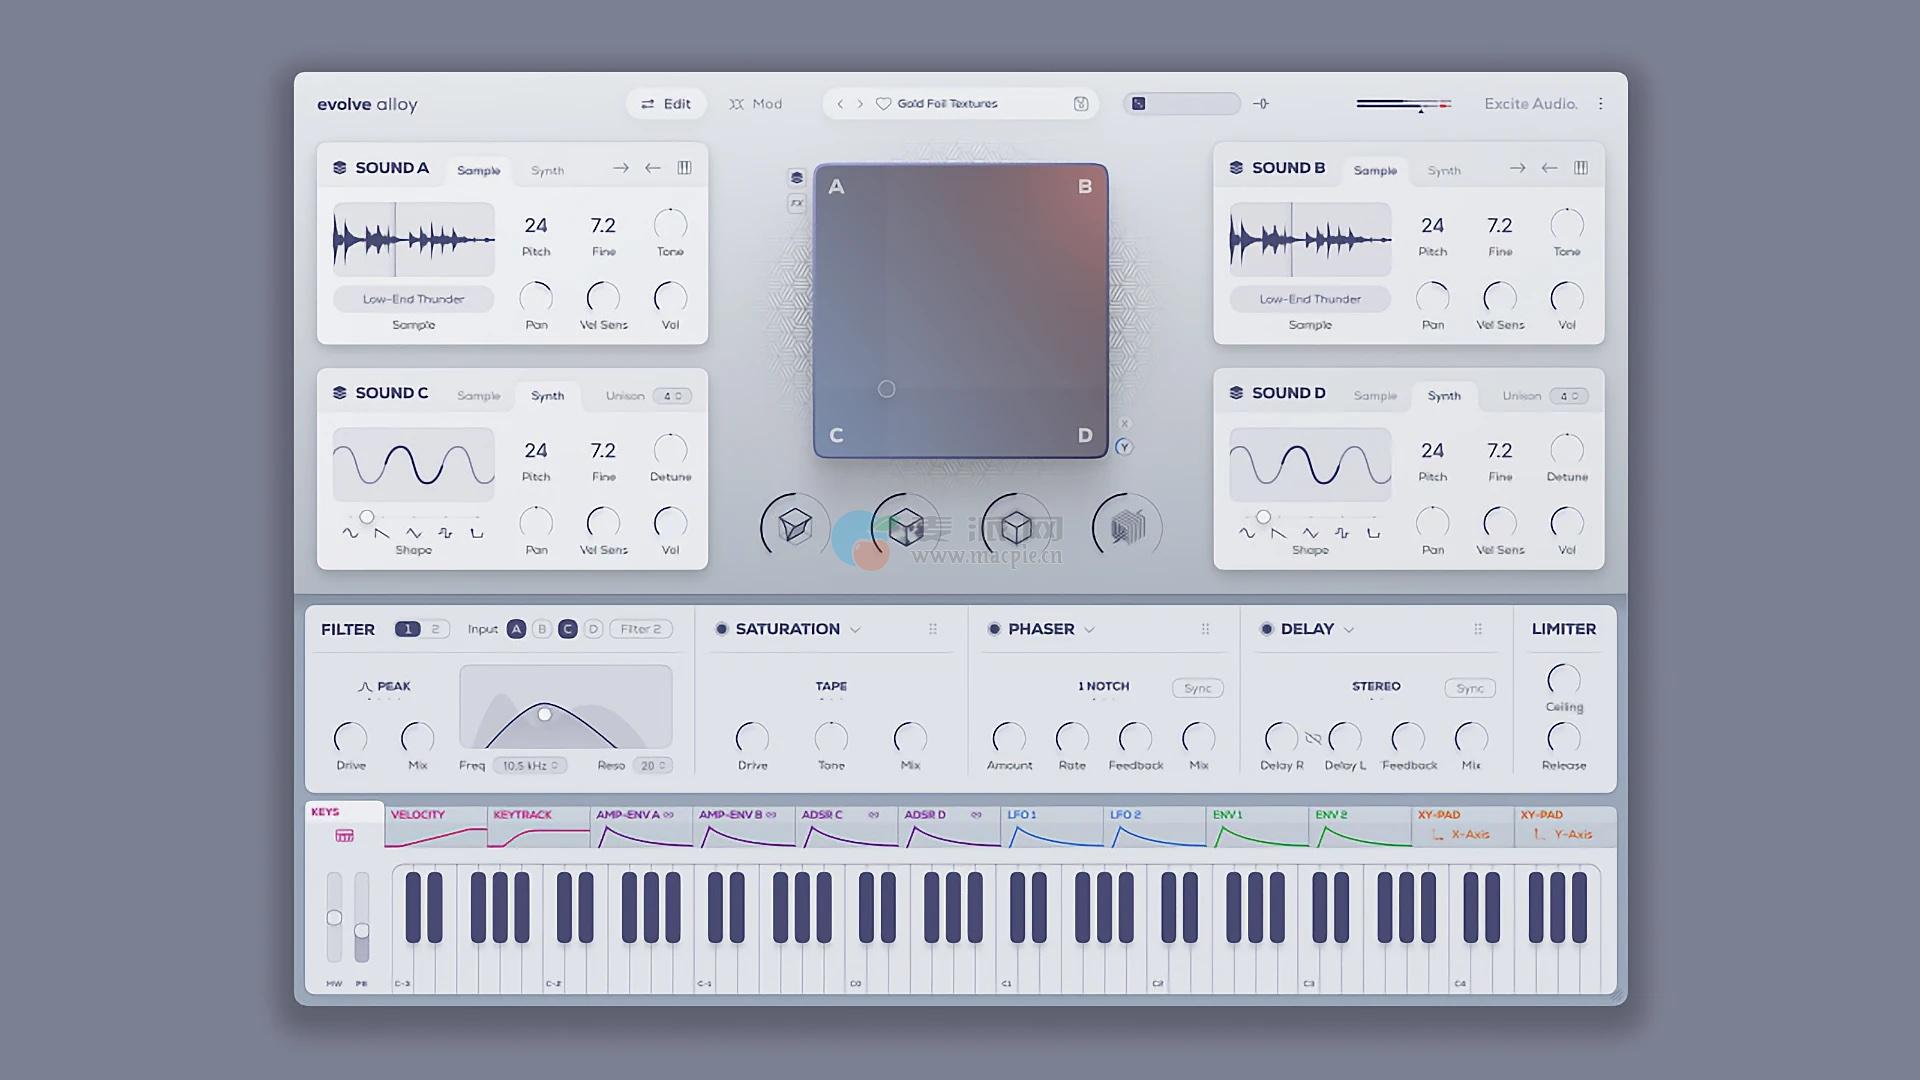The image size is (1920, 1080).
Task: Click the Low-End Thunder sample button in Sound B
Action: coord(1310,299)
